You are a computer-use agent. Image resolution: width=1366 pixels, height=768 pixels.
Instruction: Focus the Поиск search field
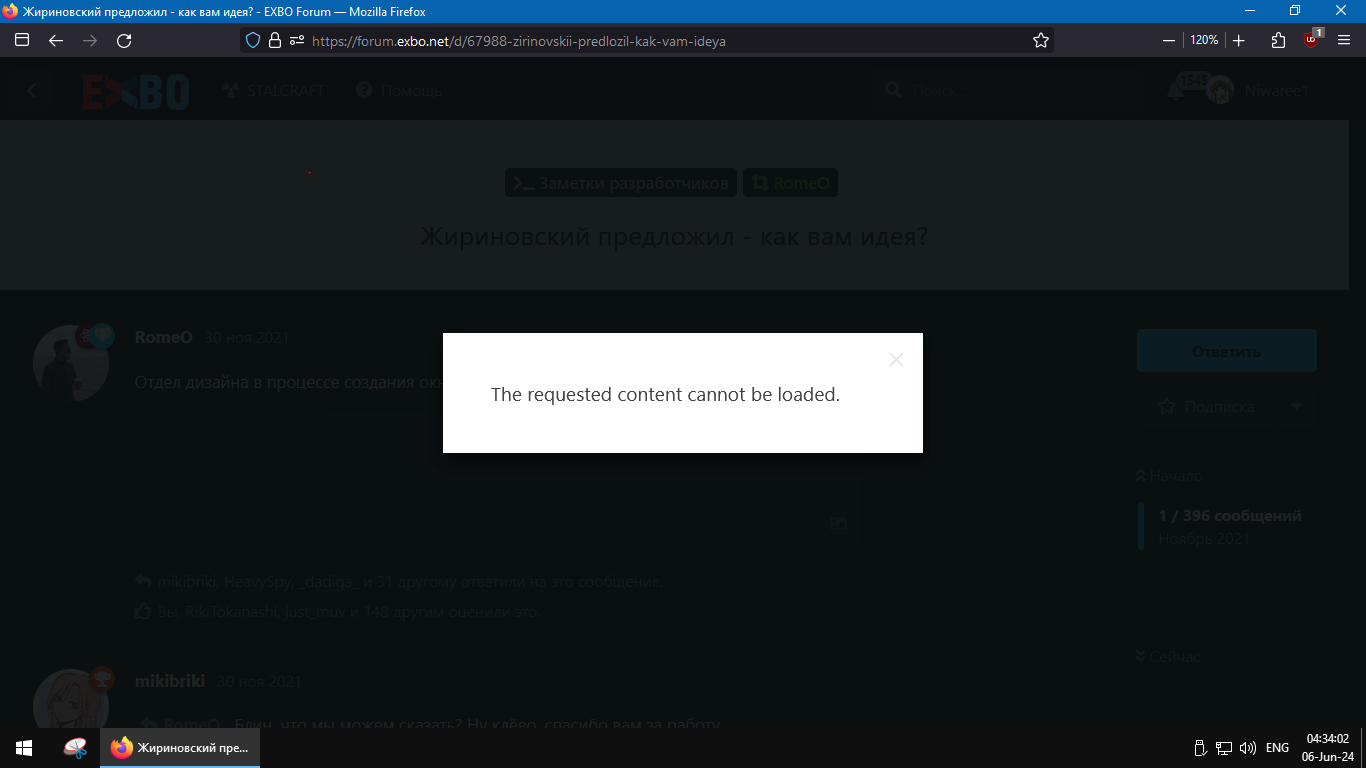1010,91
